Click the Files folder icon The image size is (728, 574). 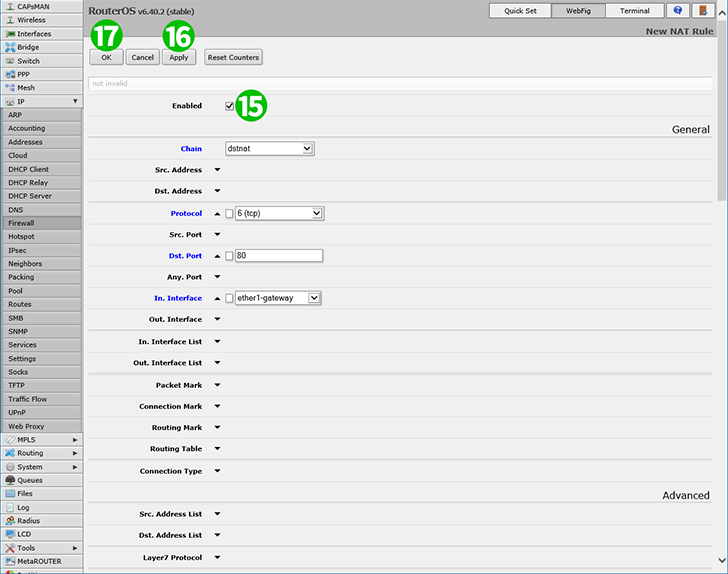point(10,494)
